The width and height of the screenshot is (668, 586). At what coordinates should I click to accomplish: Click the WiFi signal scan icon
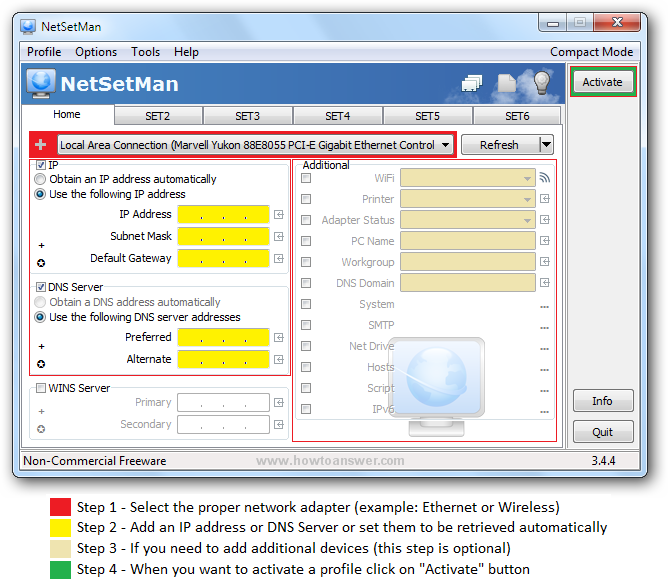[x=544, y=178]
